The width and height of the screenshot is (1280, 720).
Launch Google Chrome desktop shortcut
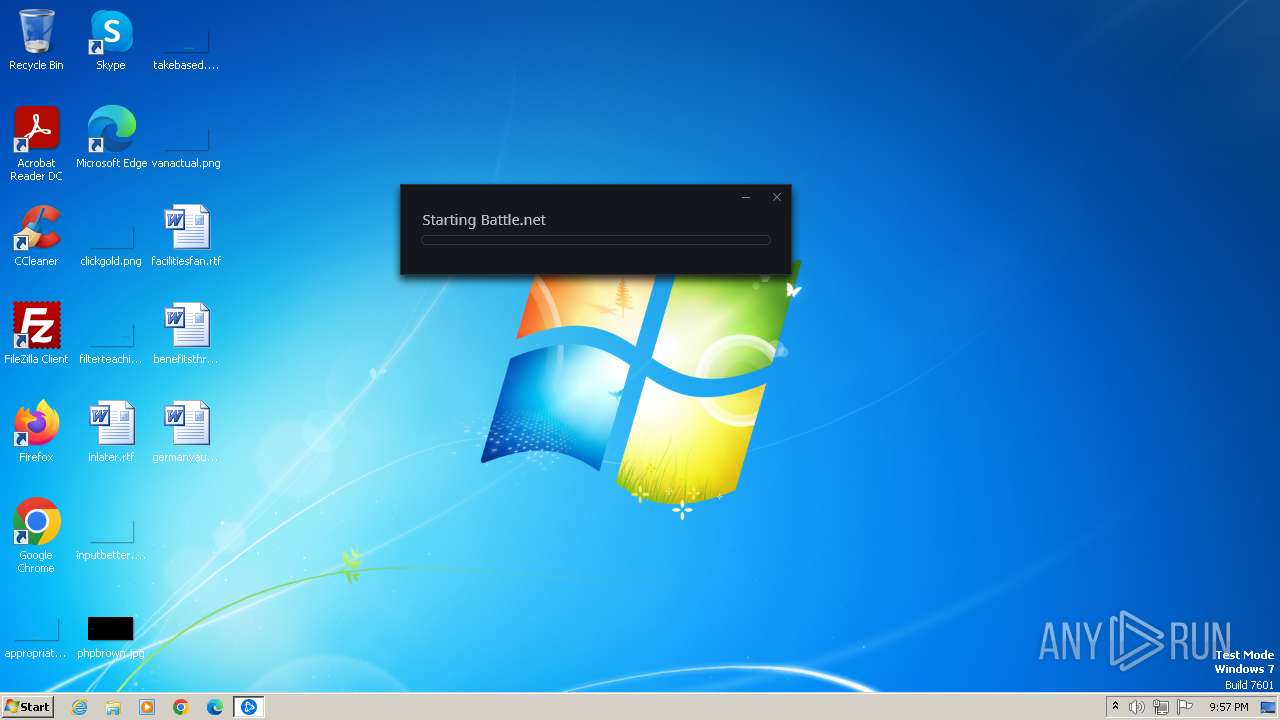(36, 537)
